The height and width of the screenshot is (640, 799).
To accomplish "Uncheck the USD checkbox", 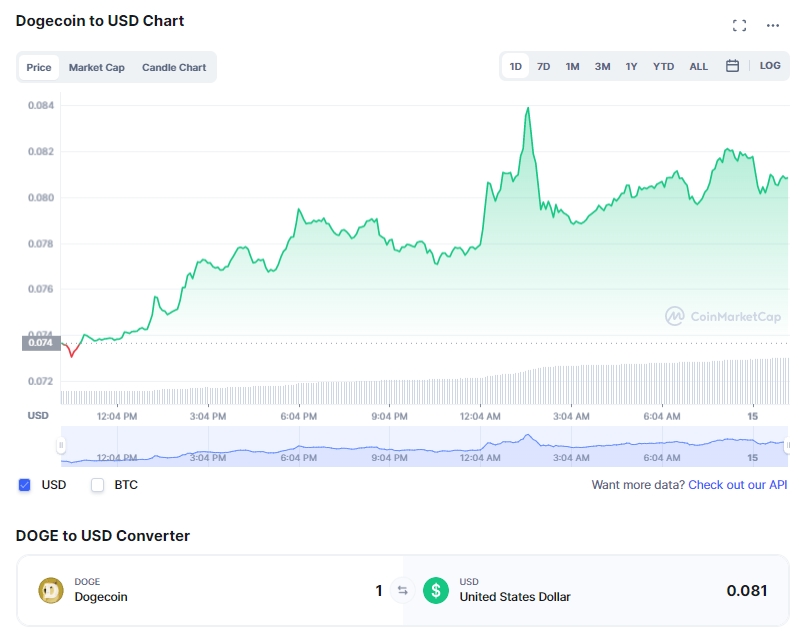I will [24, 485].
